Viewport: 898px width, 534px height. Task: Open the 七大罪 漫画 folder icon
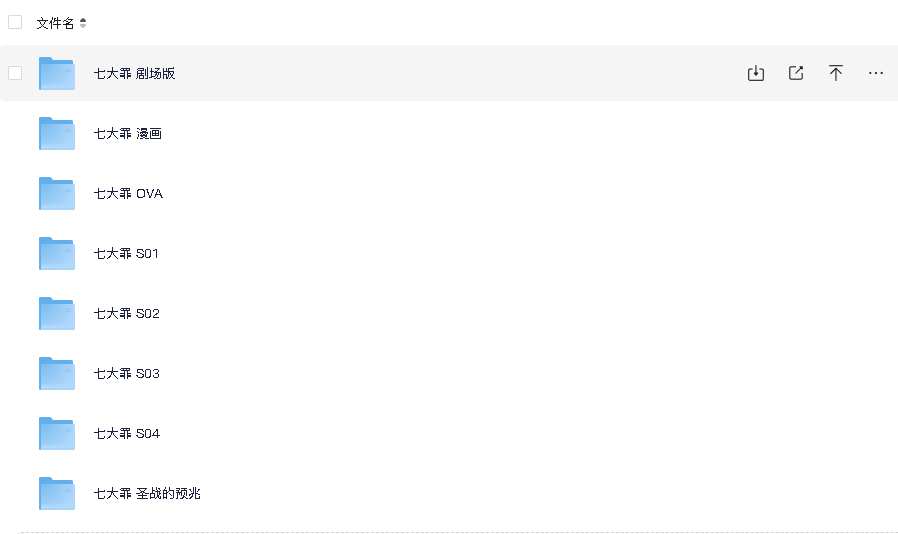57,134
